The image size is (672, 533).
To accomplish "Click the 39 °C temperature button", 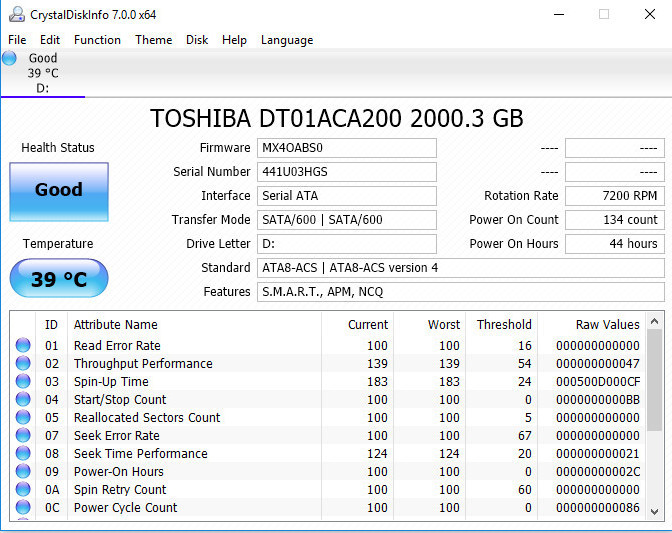I will (59, 278).
